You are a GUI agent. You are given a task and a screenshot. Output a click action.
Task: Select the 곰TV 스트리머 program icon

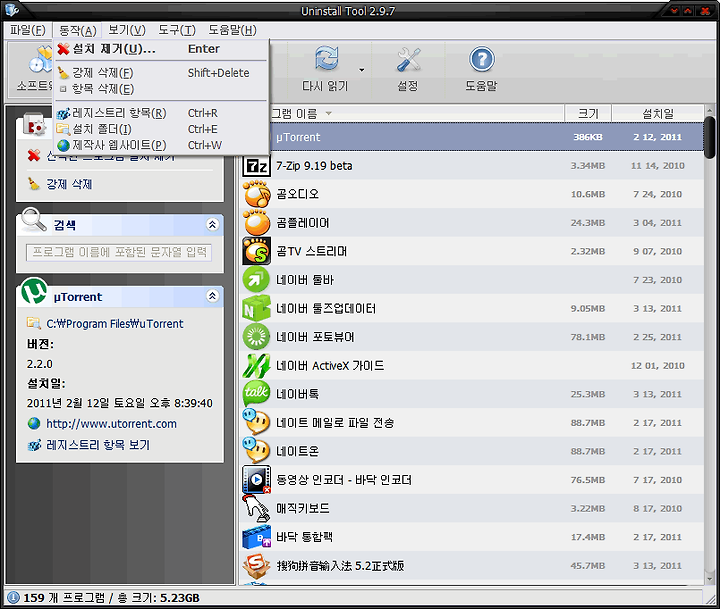point(256,251)
